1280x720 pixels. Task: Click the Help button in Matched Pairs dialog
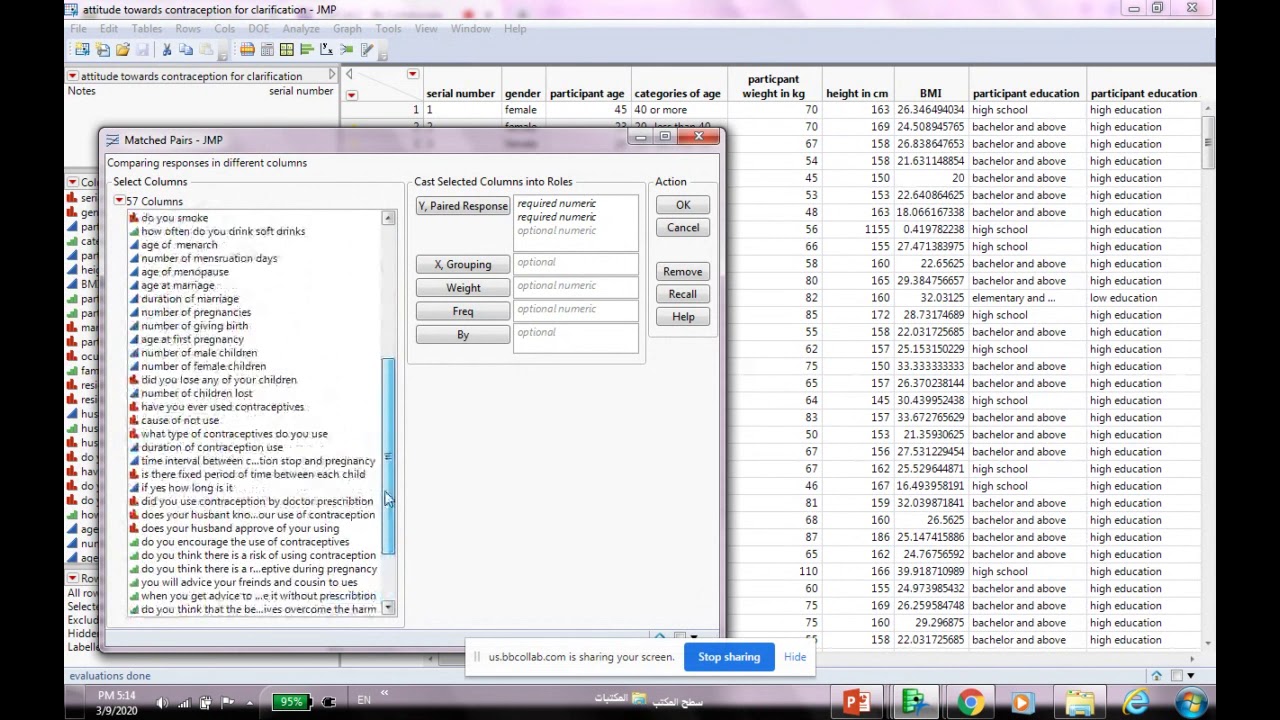point(683,317)
